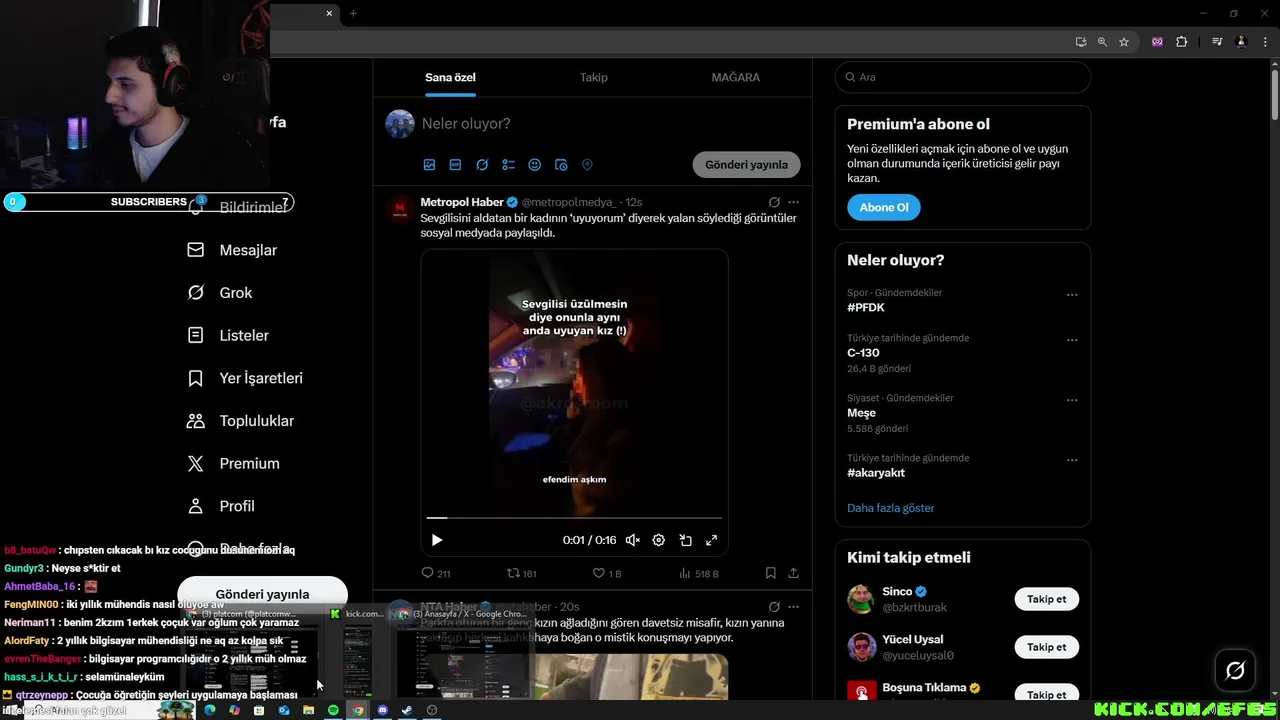This screenshot has width=1280, height=720.
Task: Open floating Grok button at bottom right
Action: pos(1235,670)
